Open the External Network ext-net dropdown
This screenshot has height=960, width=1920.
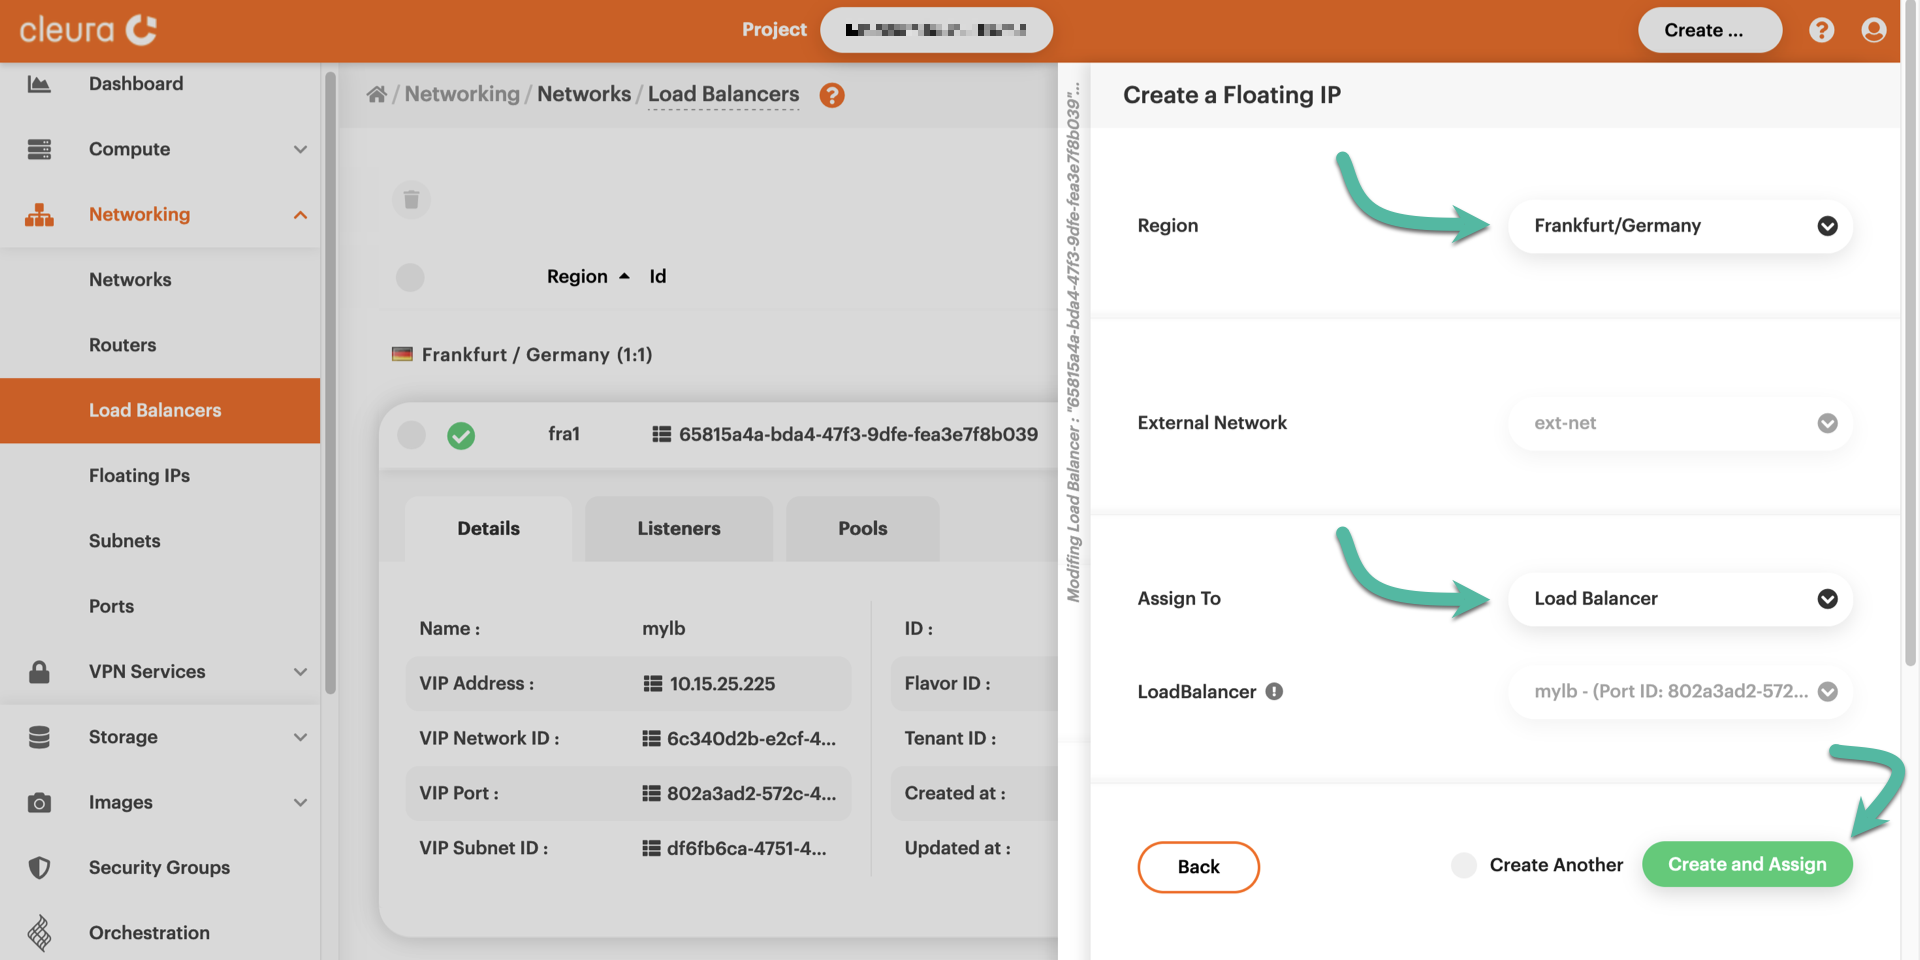(x=1680, y=423)
